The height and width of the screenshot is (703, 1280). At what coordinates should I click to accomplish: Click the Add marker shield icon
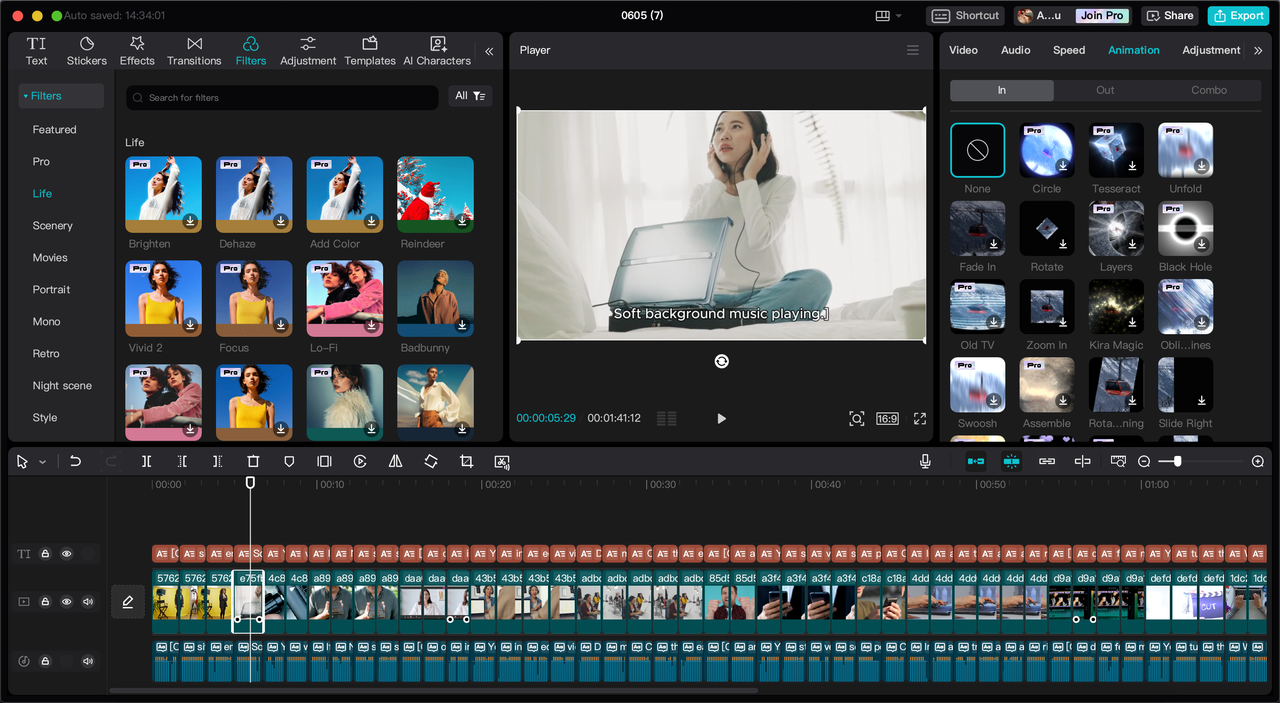289,461
